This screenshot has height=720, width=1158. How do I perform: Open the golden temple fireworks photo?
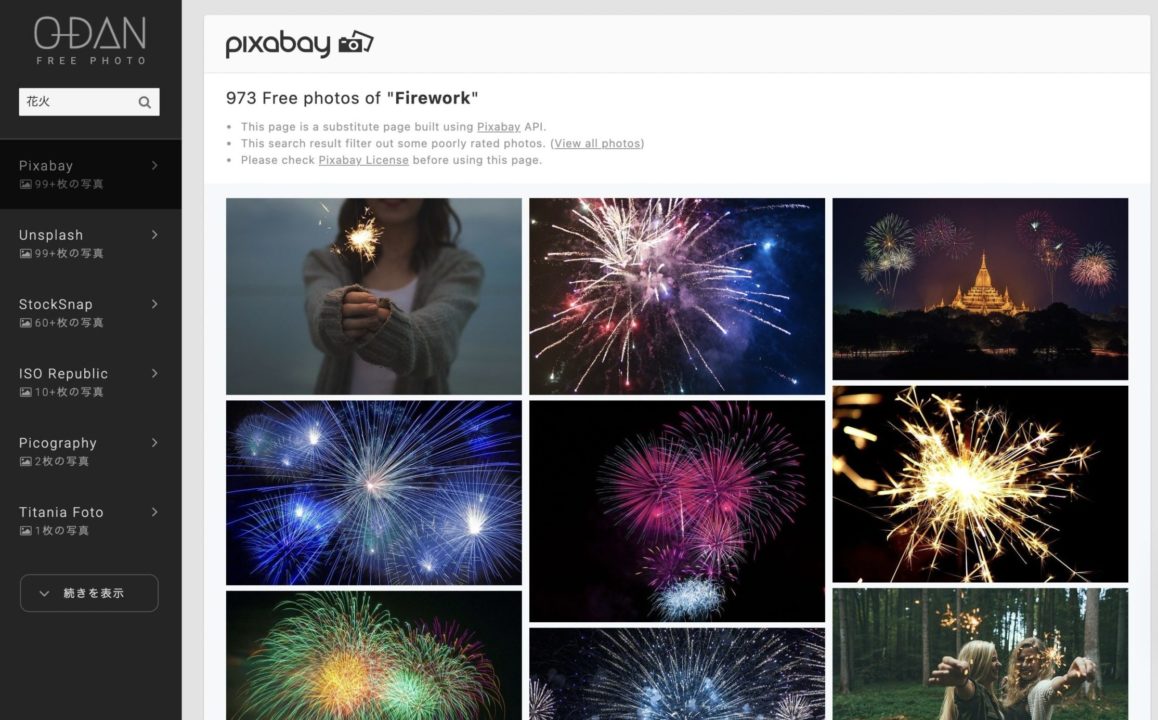[x=980, y=289]
